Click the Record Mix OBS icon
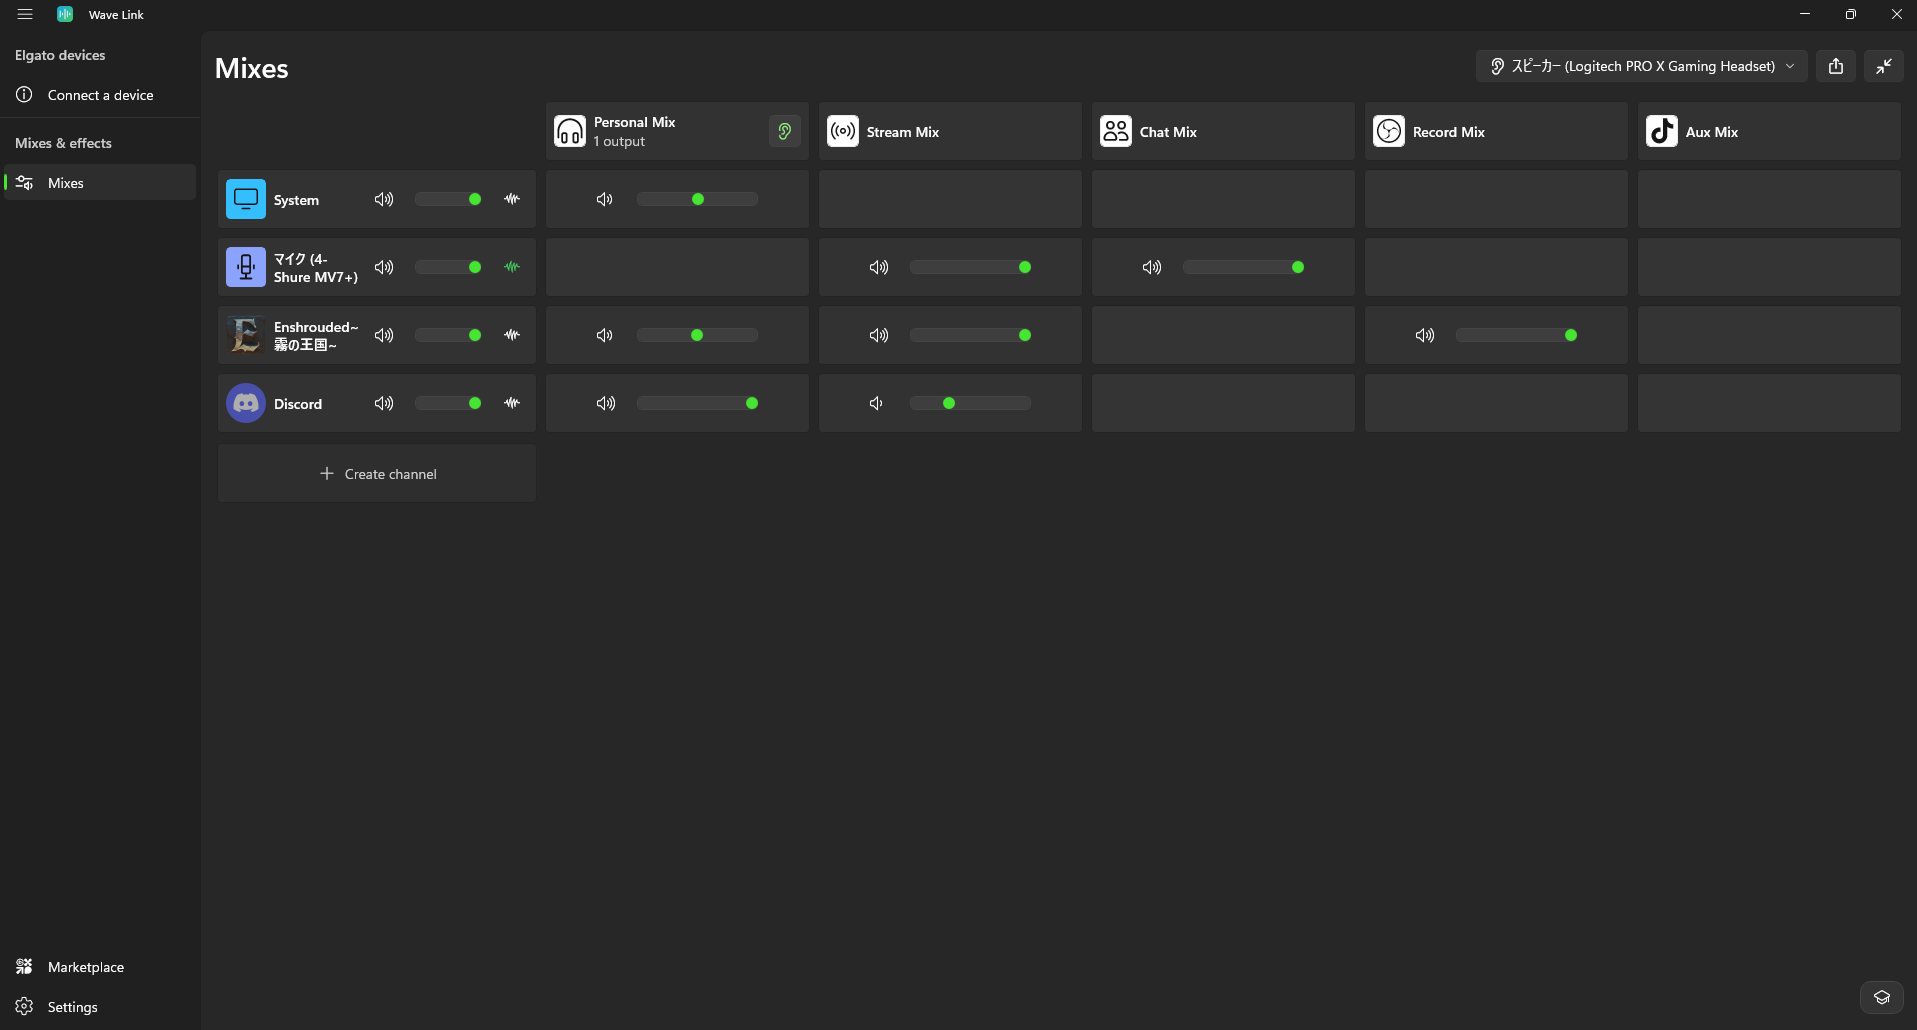 pos(1389,131)
